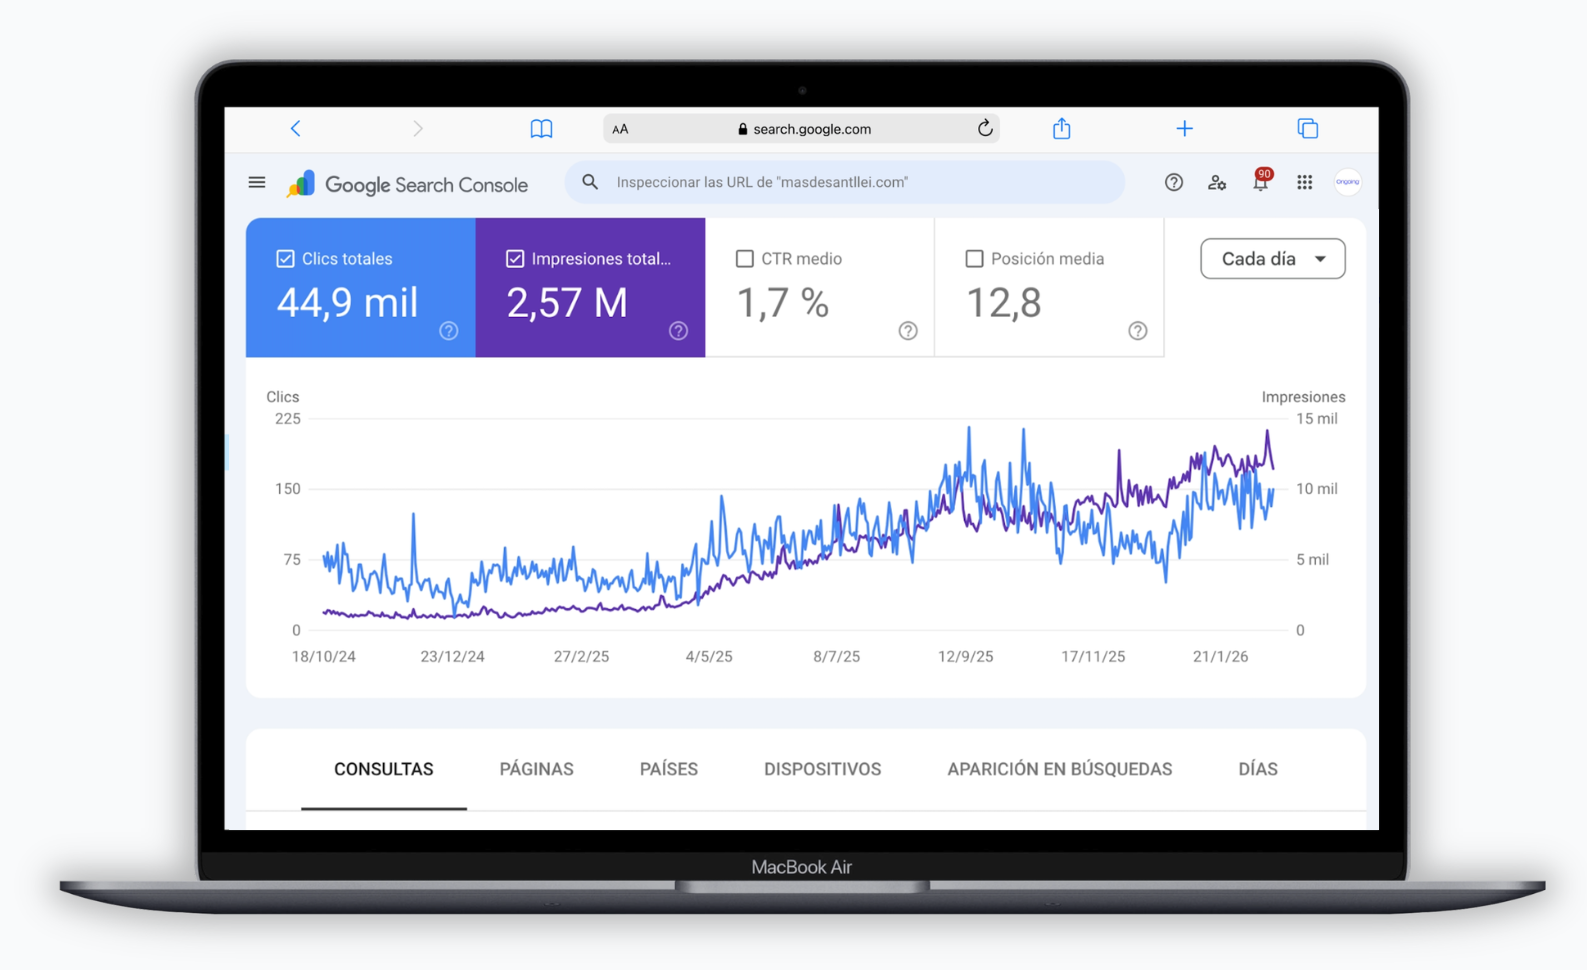Open the Google apps grid
The image size is (1587, 970).
tap(1304, 183)
